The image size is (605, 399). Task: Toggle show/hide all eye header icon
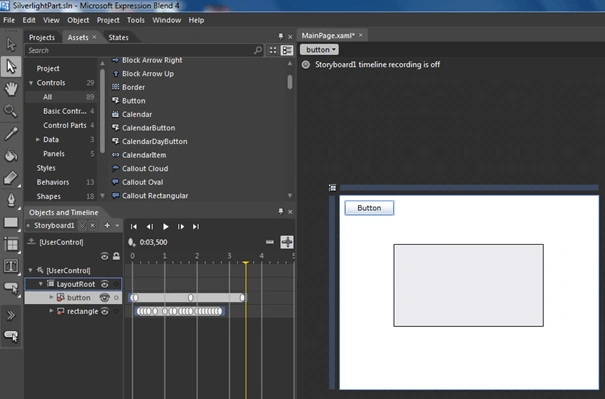[104, 256]
